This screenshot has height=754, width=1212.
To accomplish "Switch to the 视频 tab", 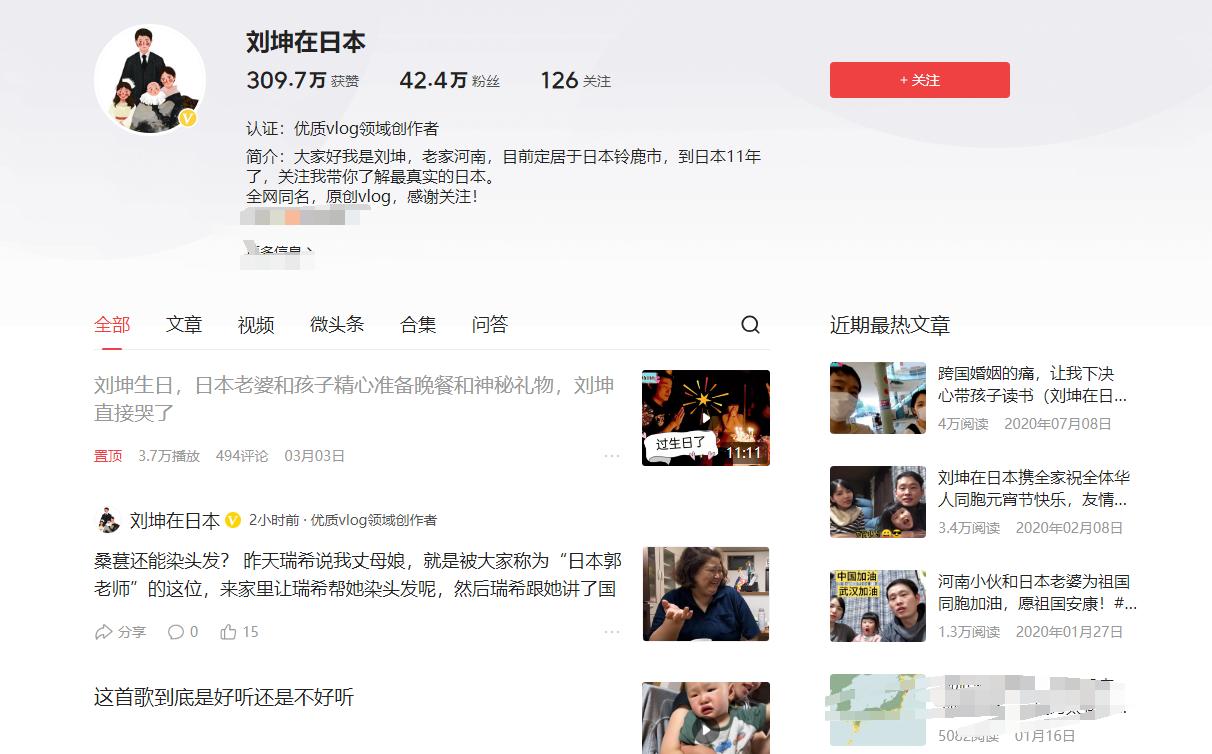I will tap(256, 325).
